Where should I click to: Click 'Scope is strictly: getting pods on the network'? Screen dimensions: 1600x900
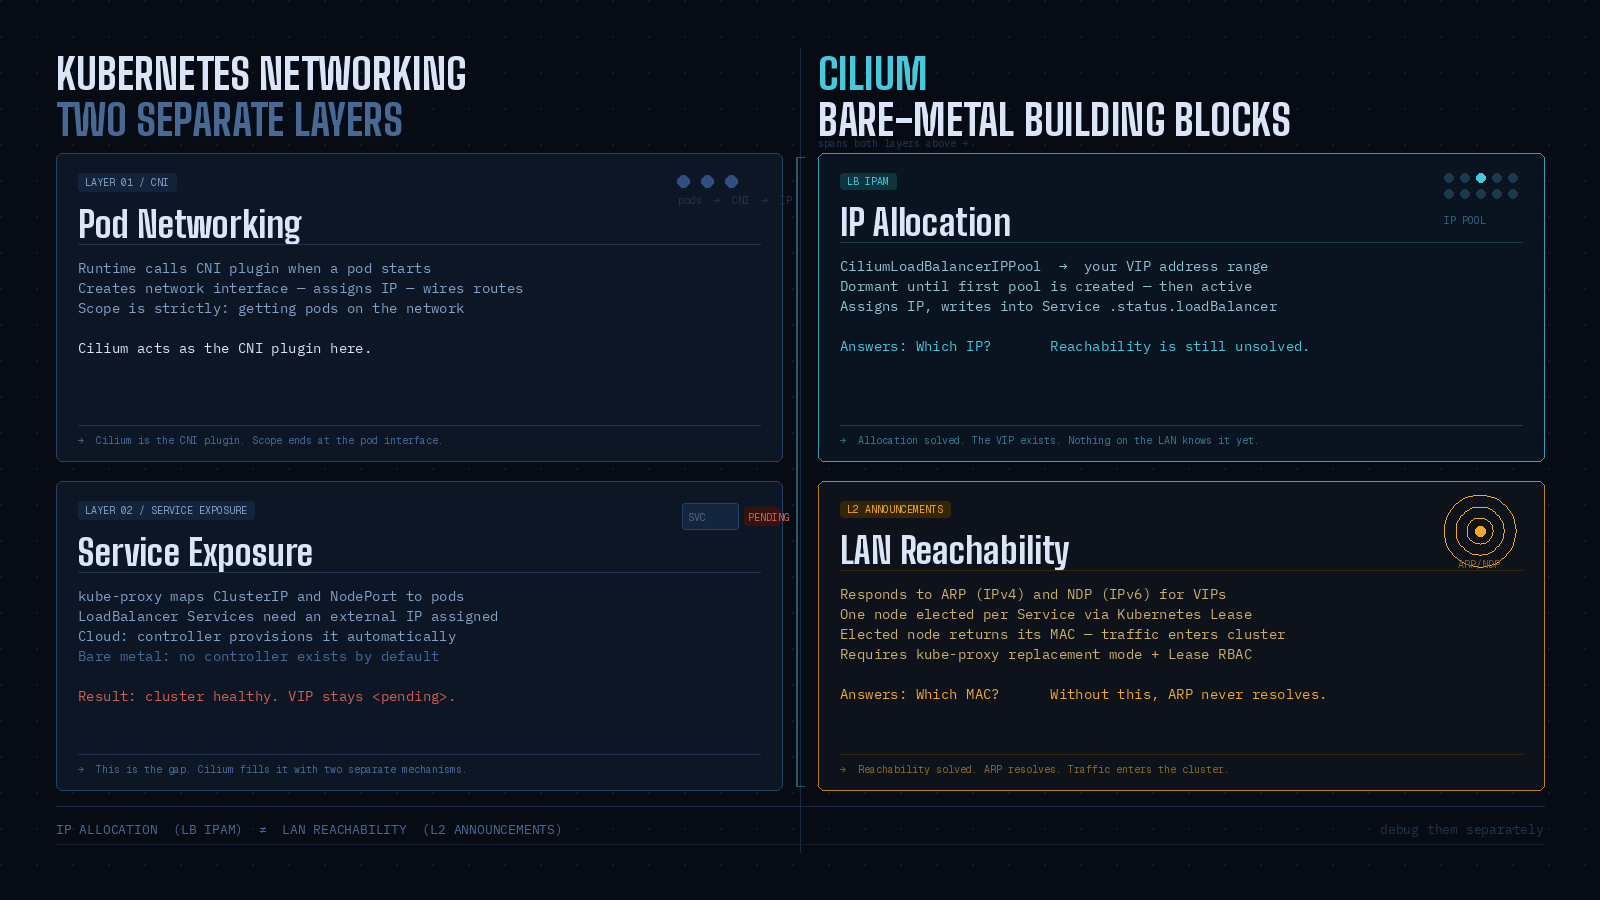pos(271,308)
